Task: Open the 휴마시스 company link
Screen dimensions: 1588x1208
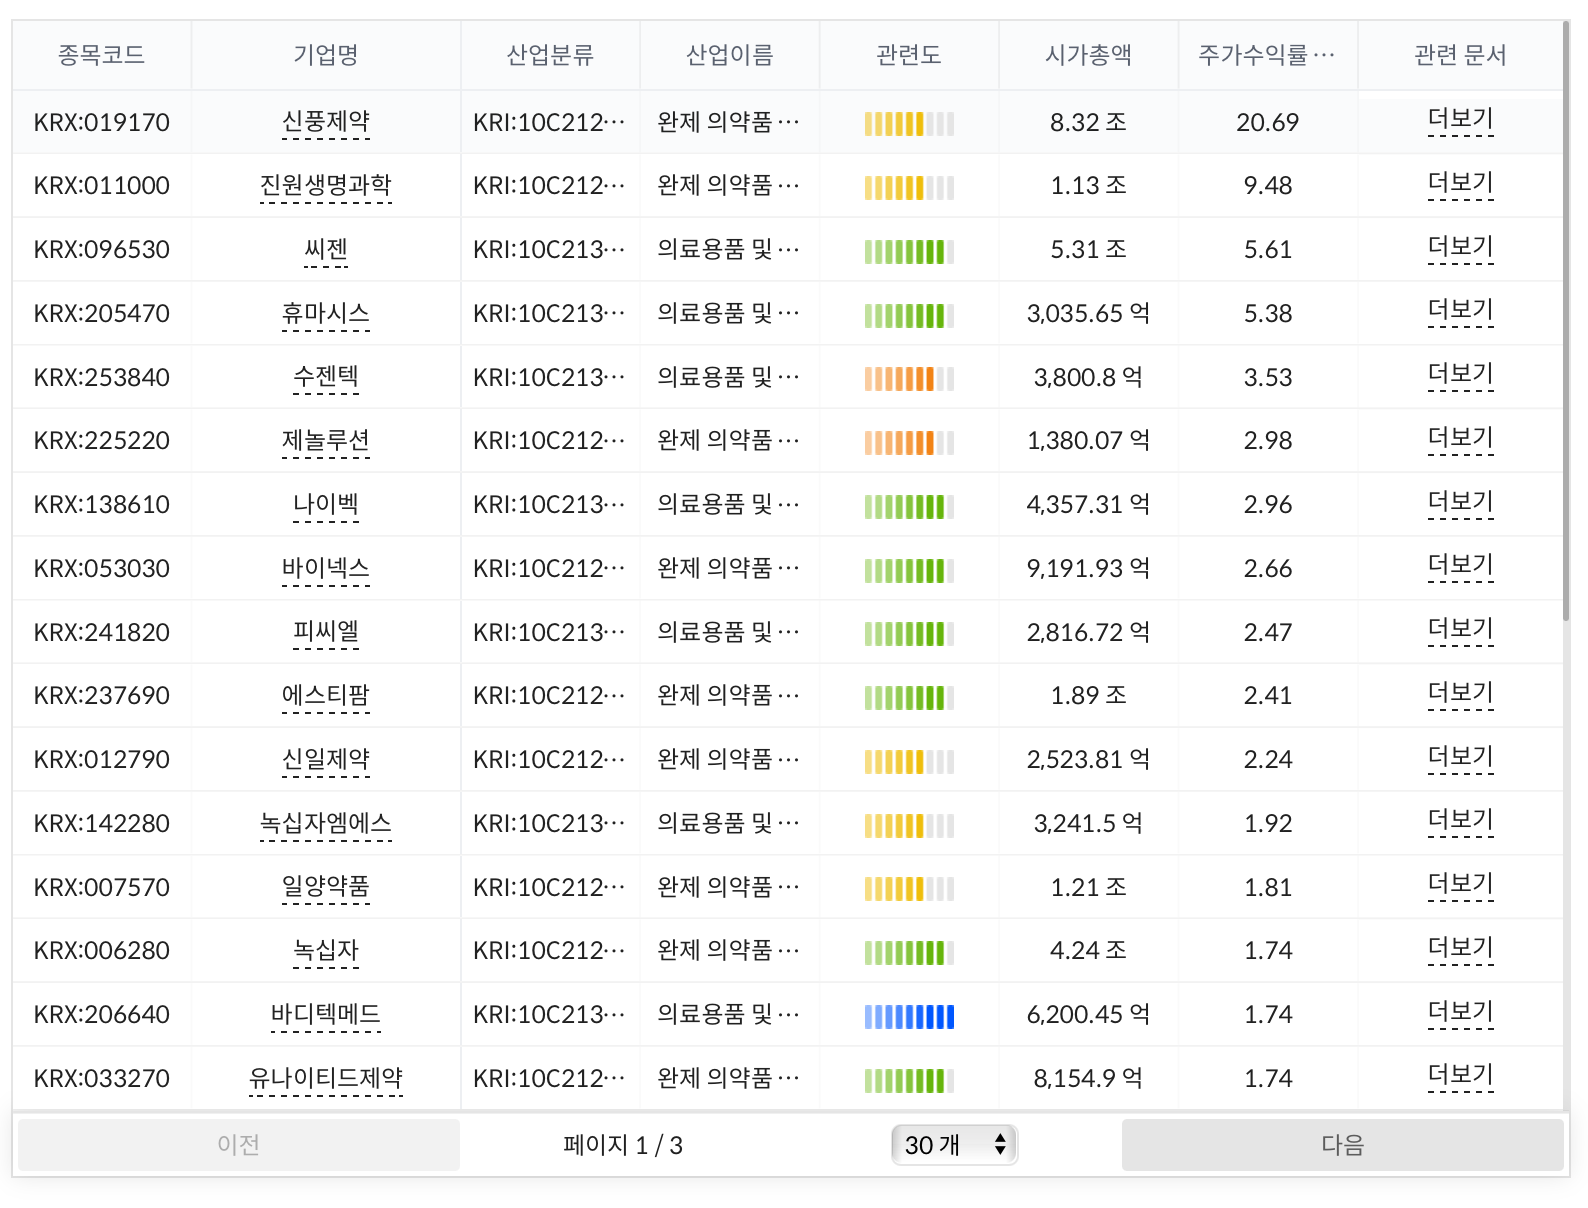Action: 326,314
